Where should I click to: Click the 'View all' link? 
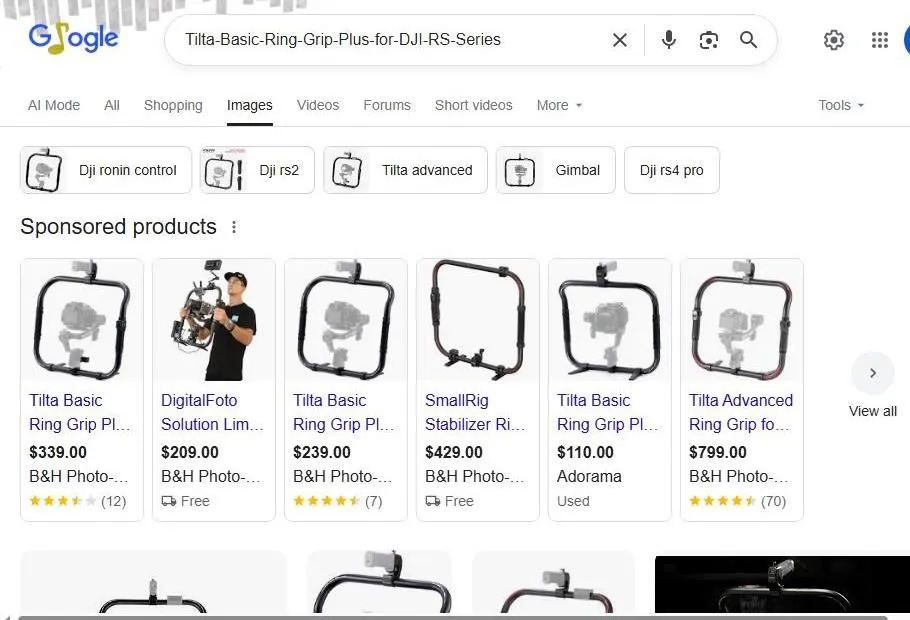[x=872, y=410]
